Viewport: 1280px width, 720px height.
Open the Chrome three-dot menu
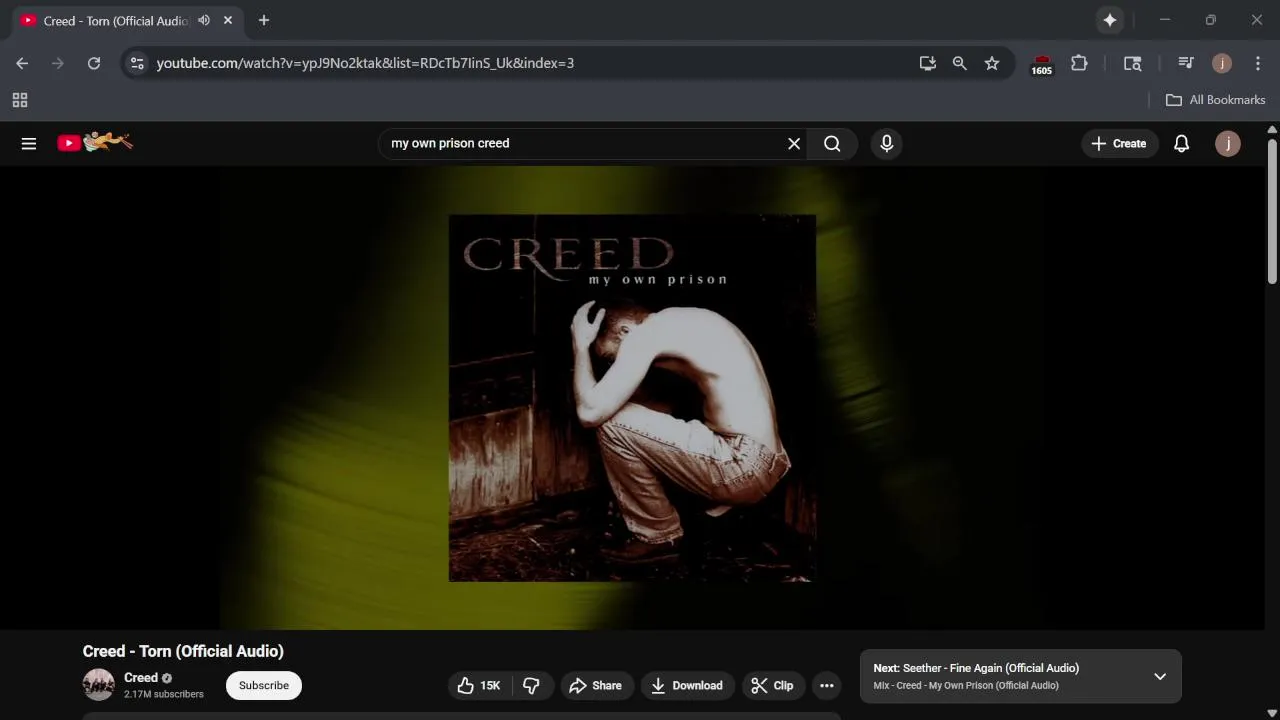pos(1258,63)
